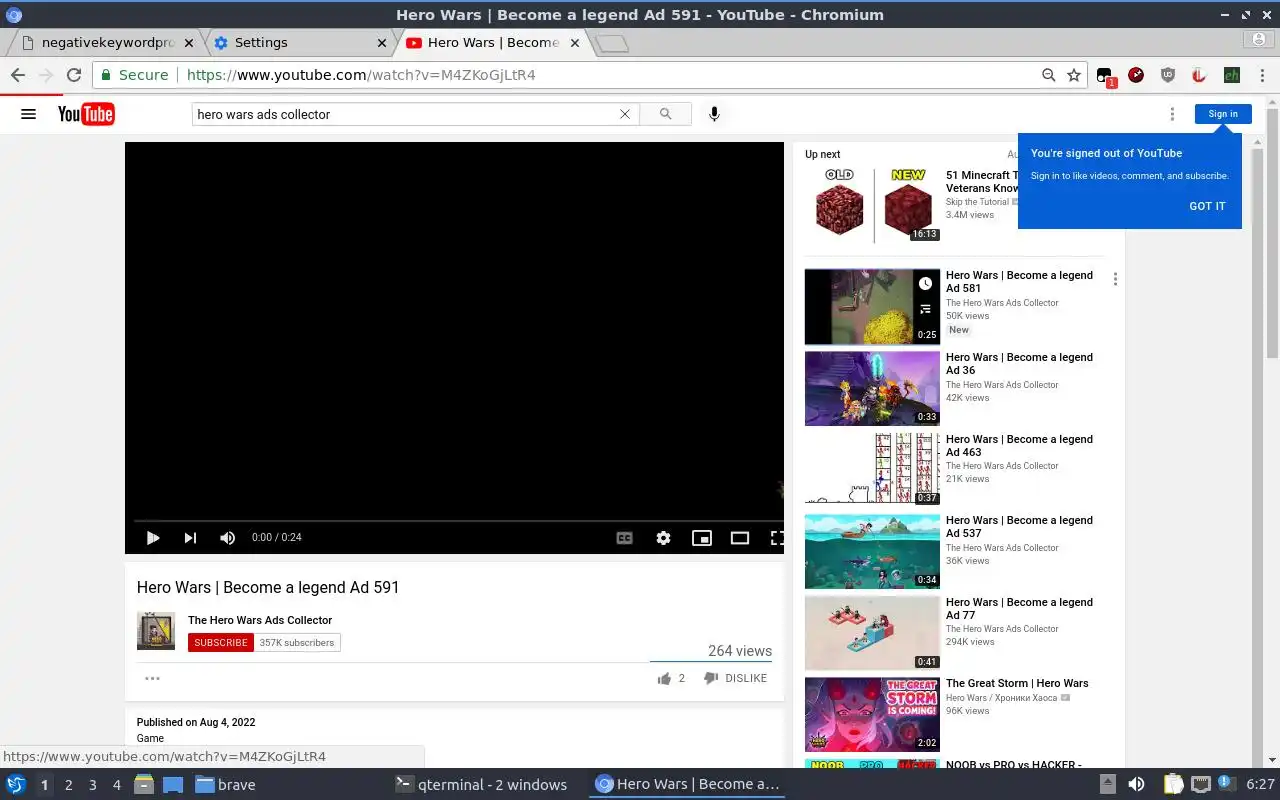Open a new browser tab

[612, 43]
